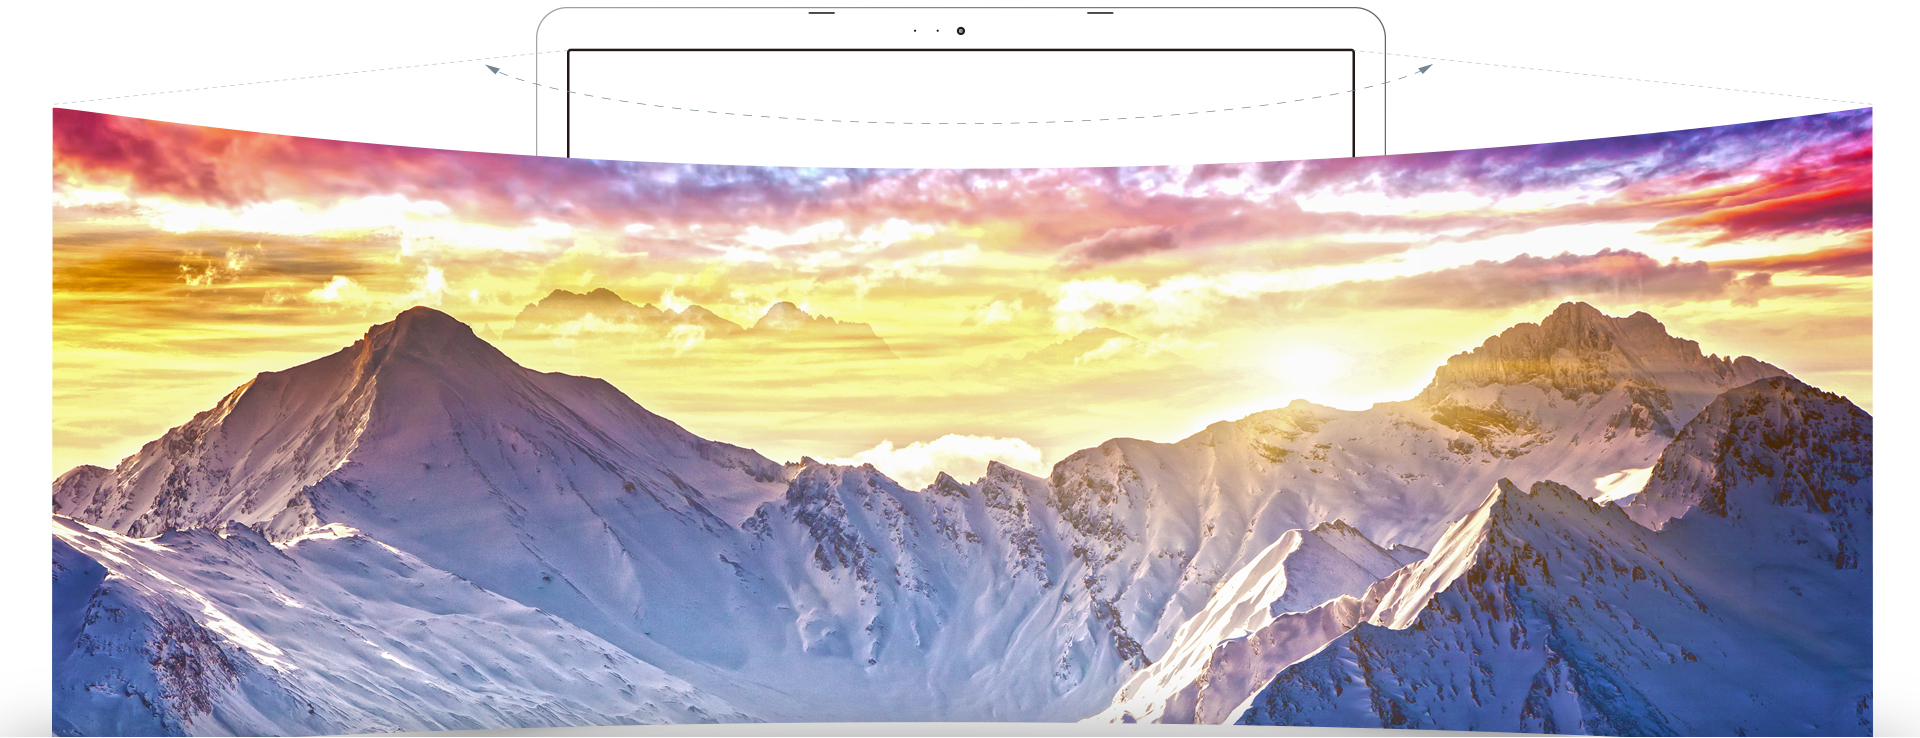1920x738 pixels.
Task: Click the right notch on monitor top edge
Action: tap(1100, 13)
